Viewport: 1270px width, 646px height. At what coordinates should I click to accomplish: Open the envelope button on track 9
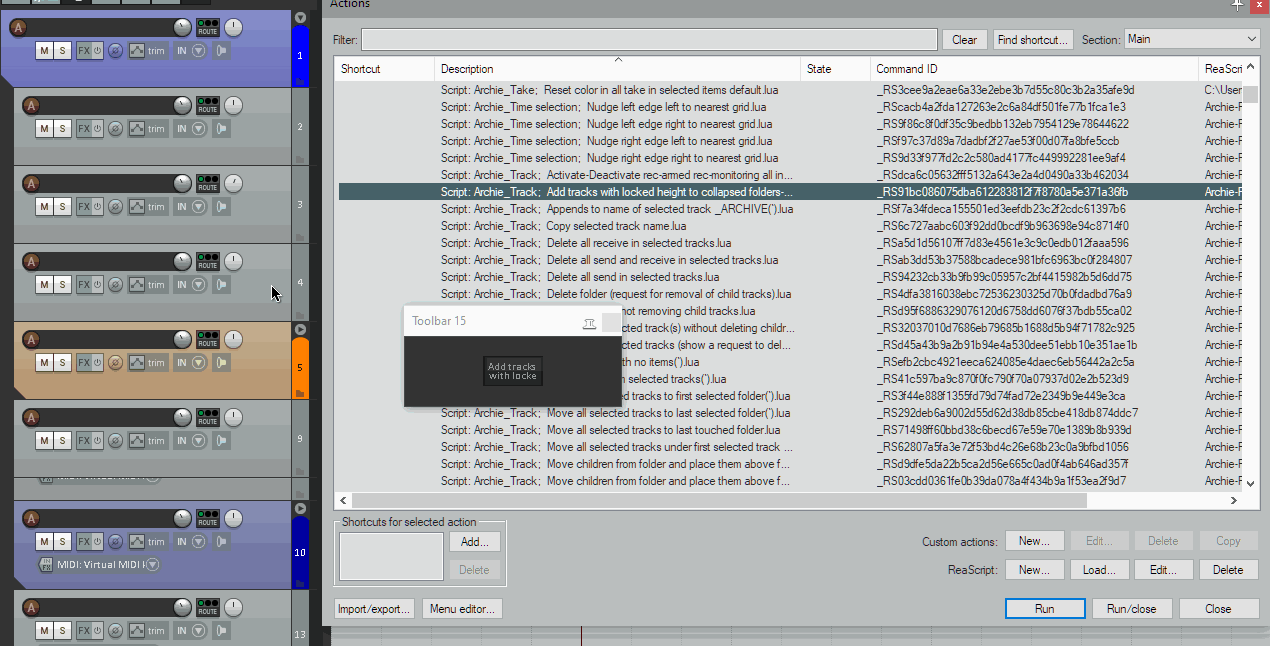(x=137, y=440)
